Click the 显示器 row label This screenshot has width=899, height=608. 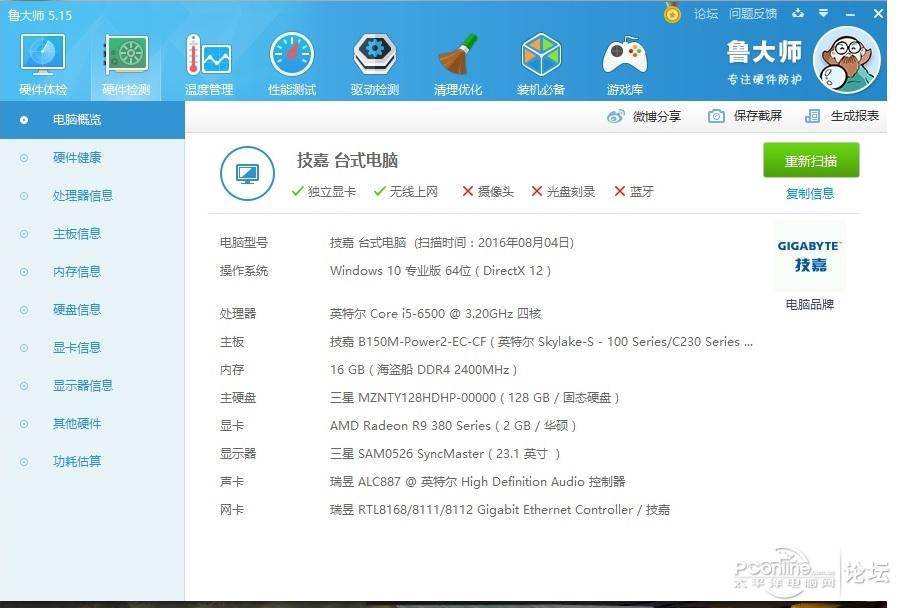coord(238,454)
